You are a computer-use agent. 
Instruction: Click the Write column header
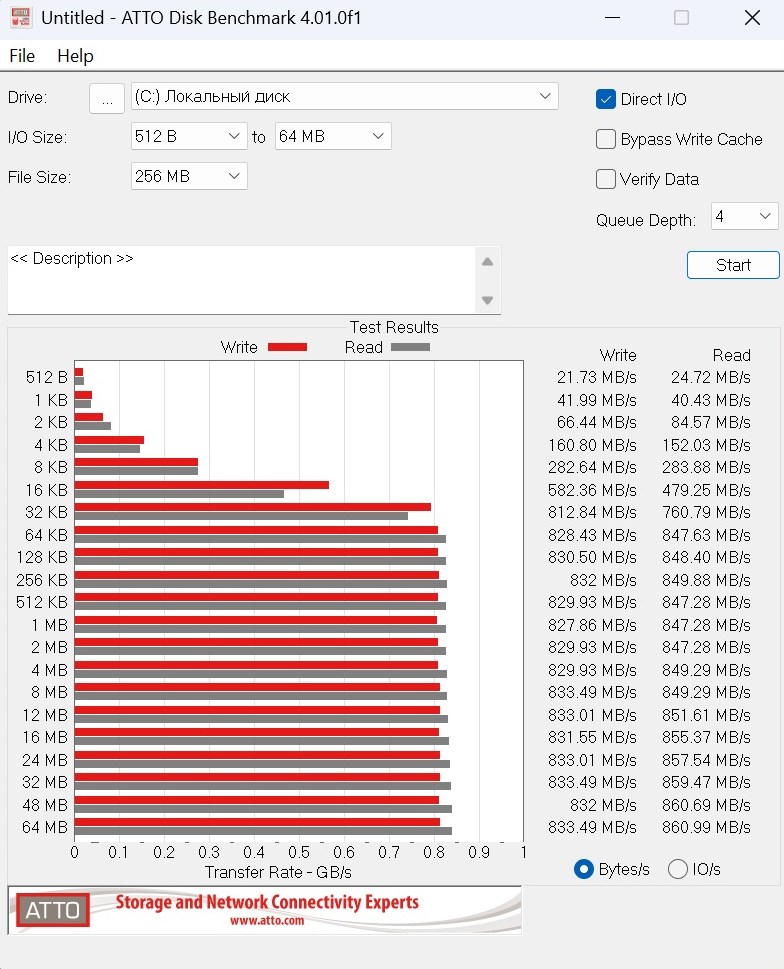(x=618, y=355)
